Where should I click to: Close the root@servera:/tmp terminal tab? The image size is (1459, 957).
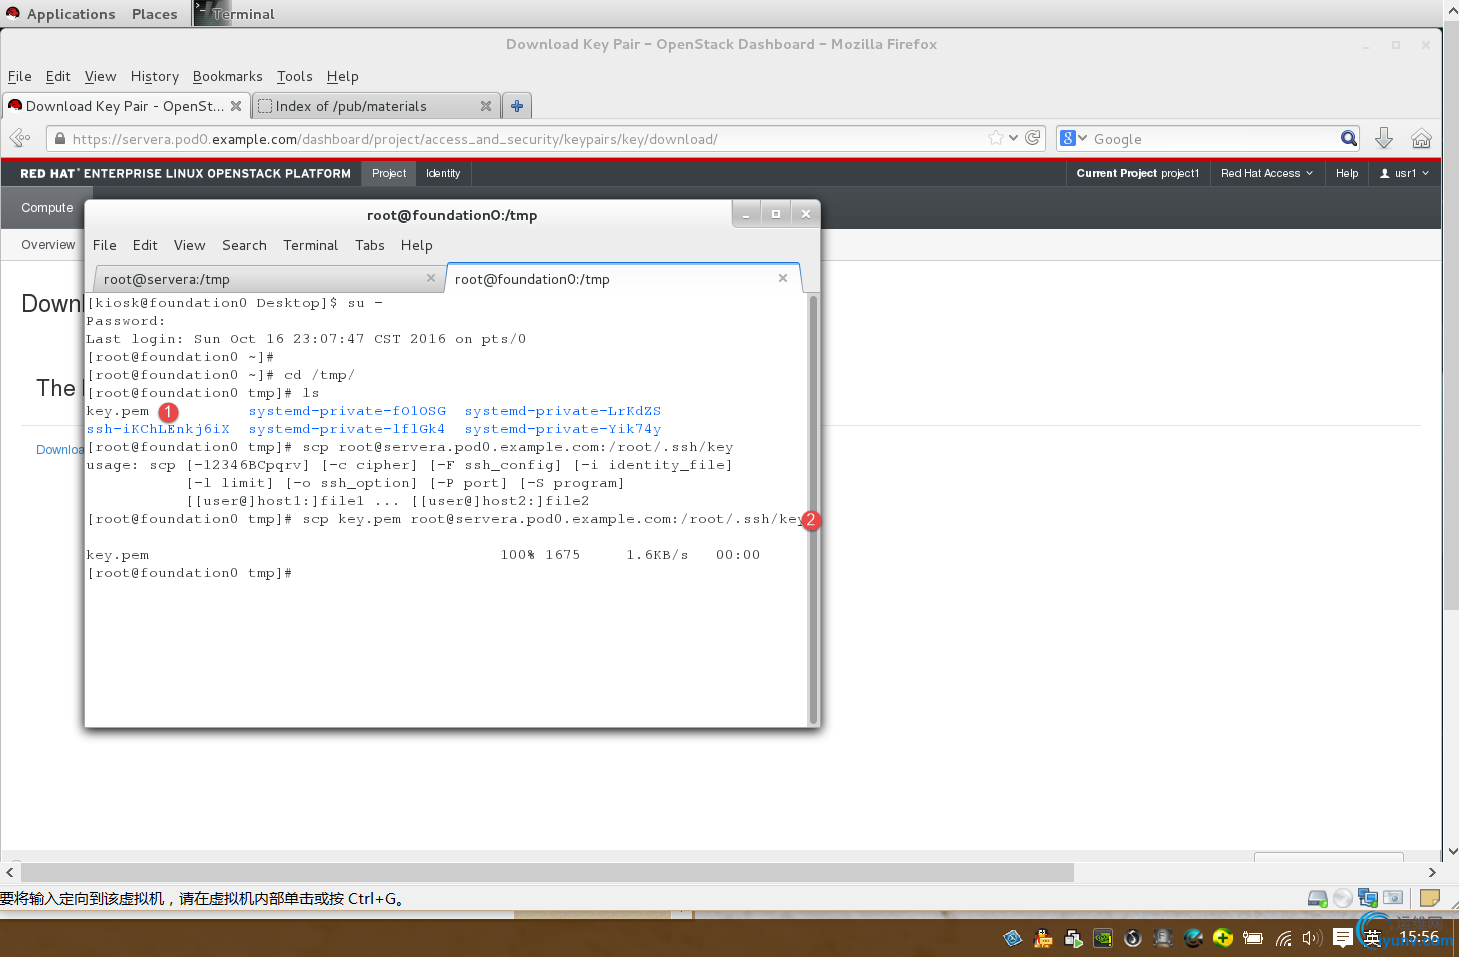pyautogui.click(x=431, y=278)
